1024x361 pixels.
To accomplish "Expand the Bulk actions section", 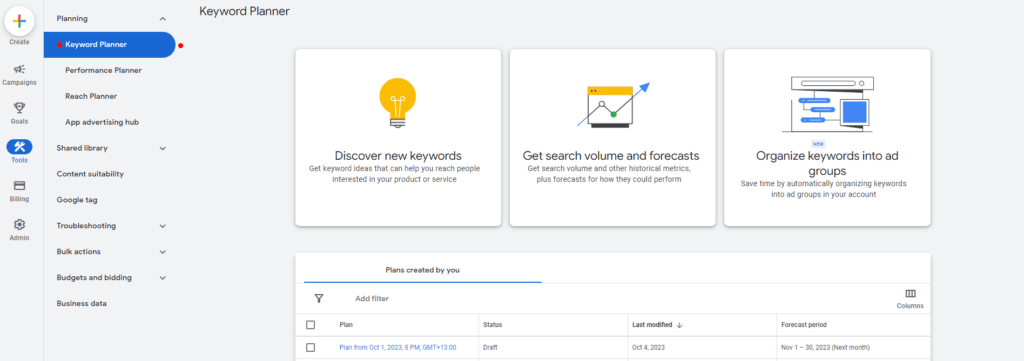I will click(163, 252).
